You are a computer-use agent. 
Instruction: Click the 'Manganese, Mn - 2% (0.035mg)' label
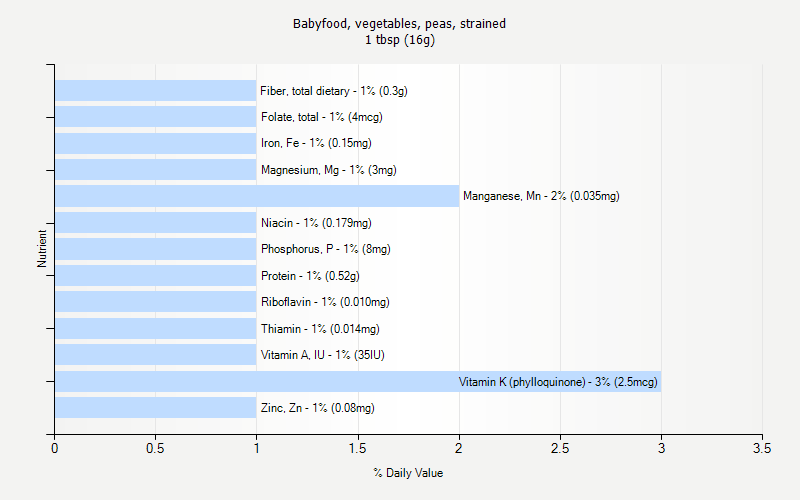541,196
